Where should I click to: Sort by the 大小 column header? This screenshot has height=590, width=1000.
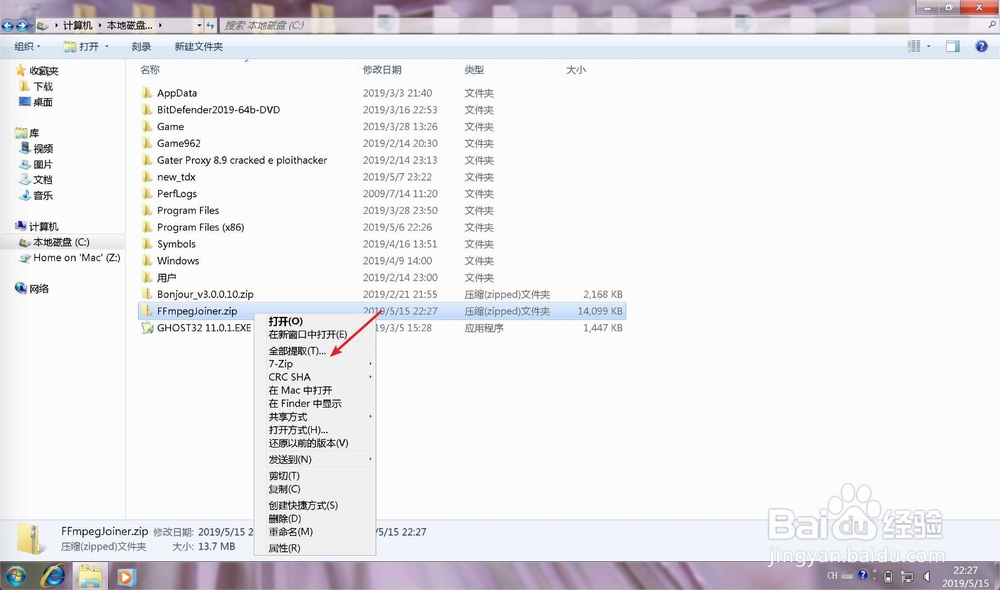pos(575,70)
